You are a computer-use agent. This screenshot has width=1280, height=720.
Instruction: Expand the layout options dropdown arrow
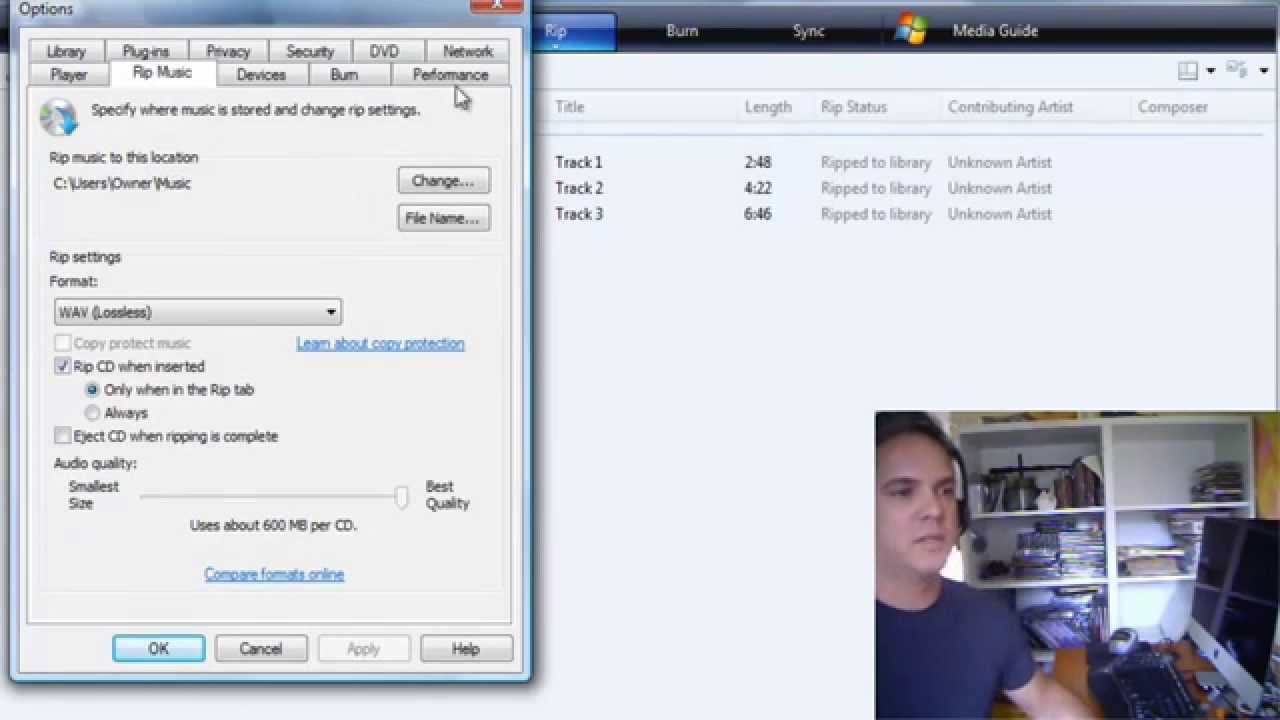click(x=1210, y=71)
